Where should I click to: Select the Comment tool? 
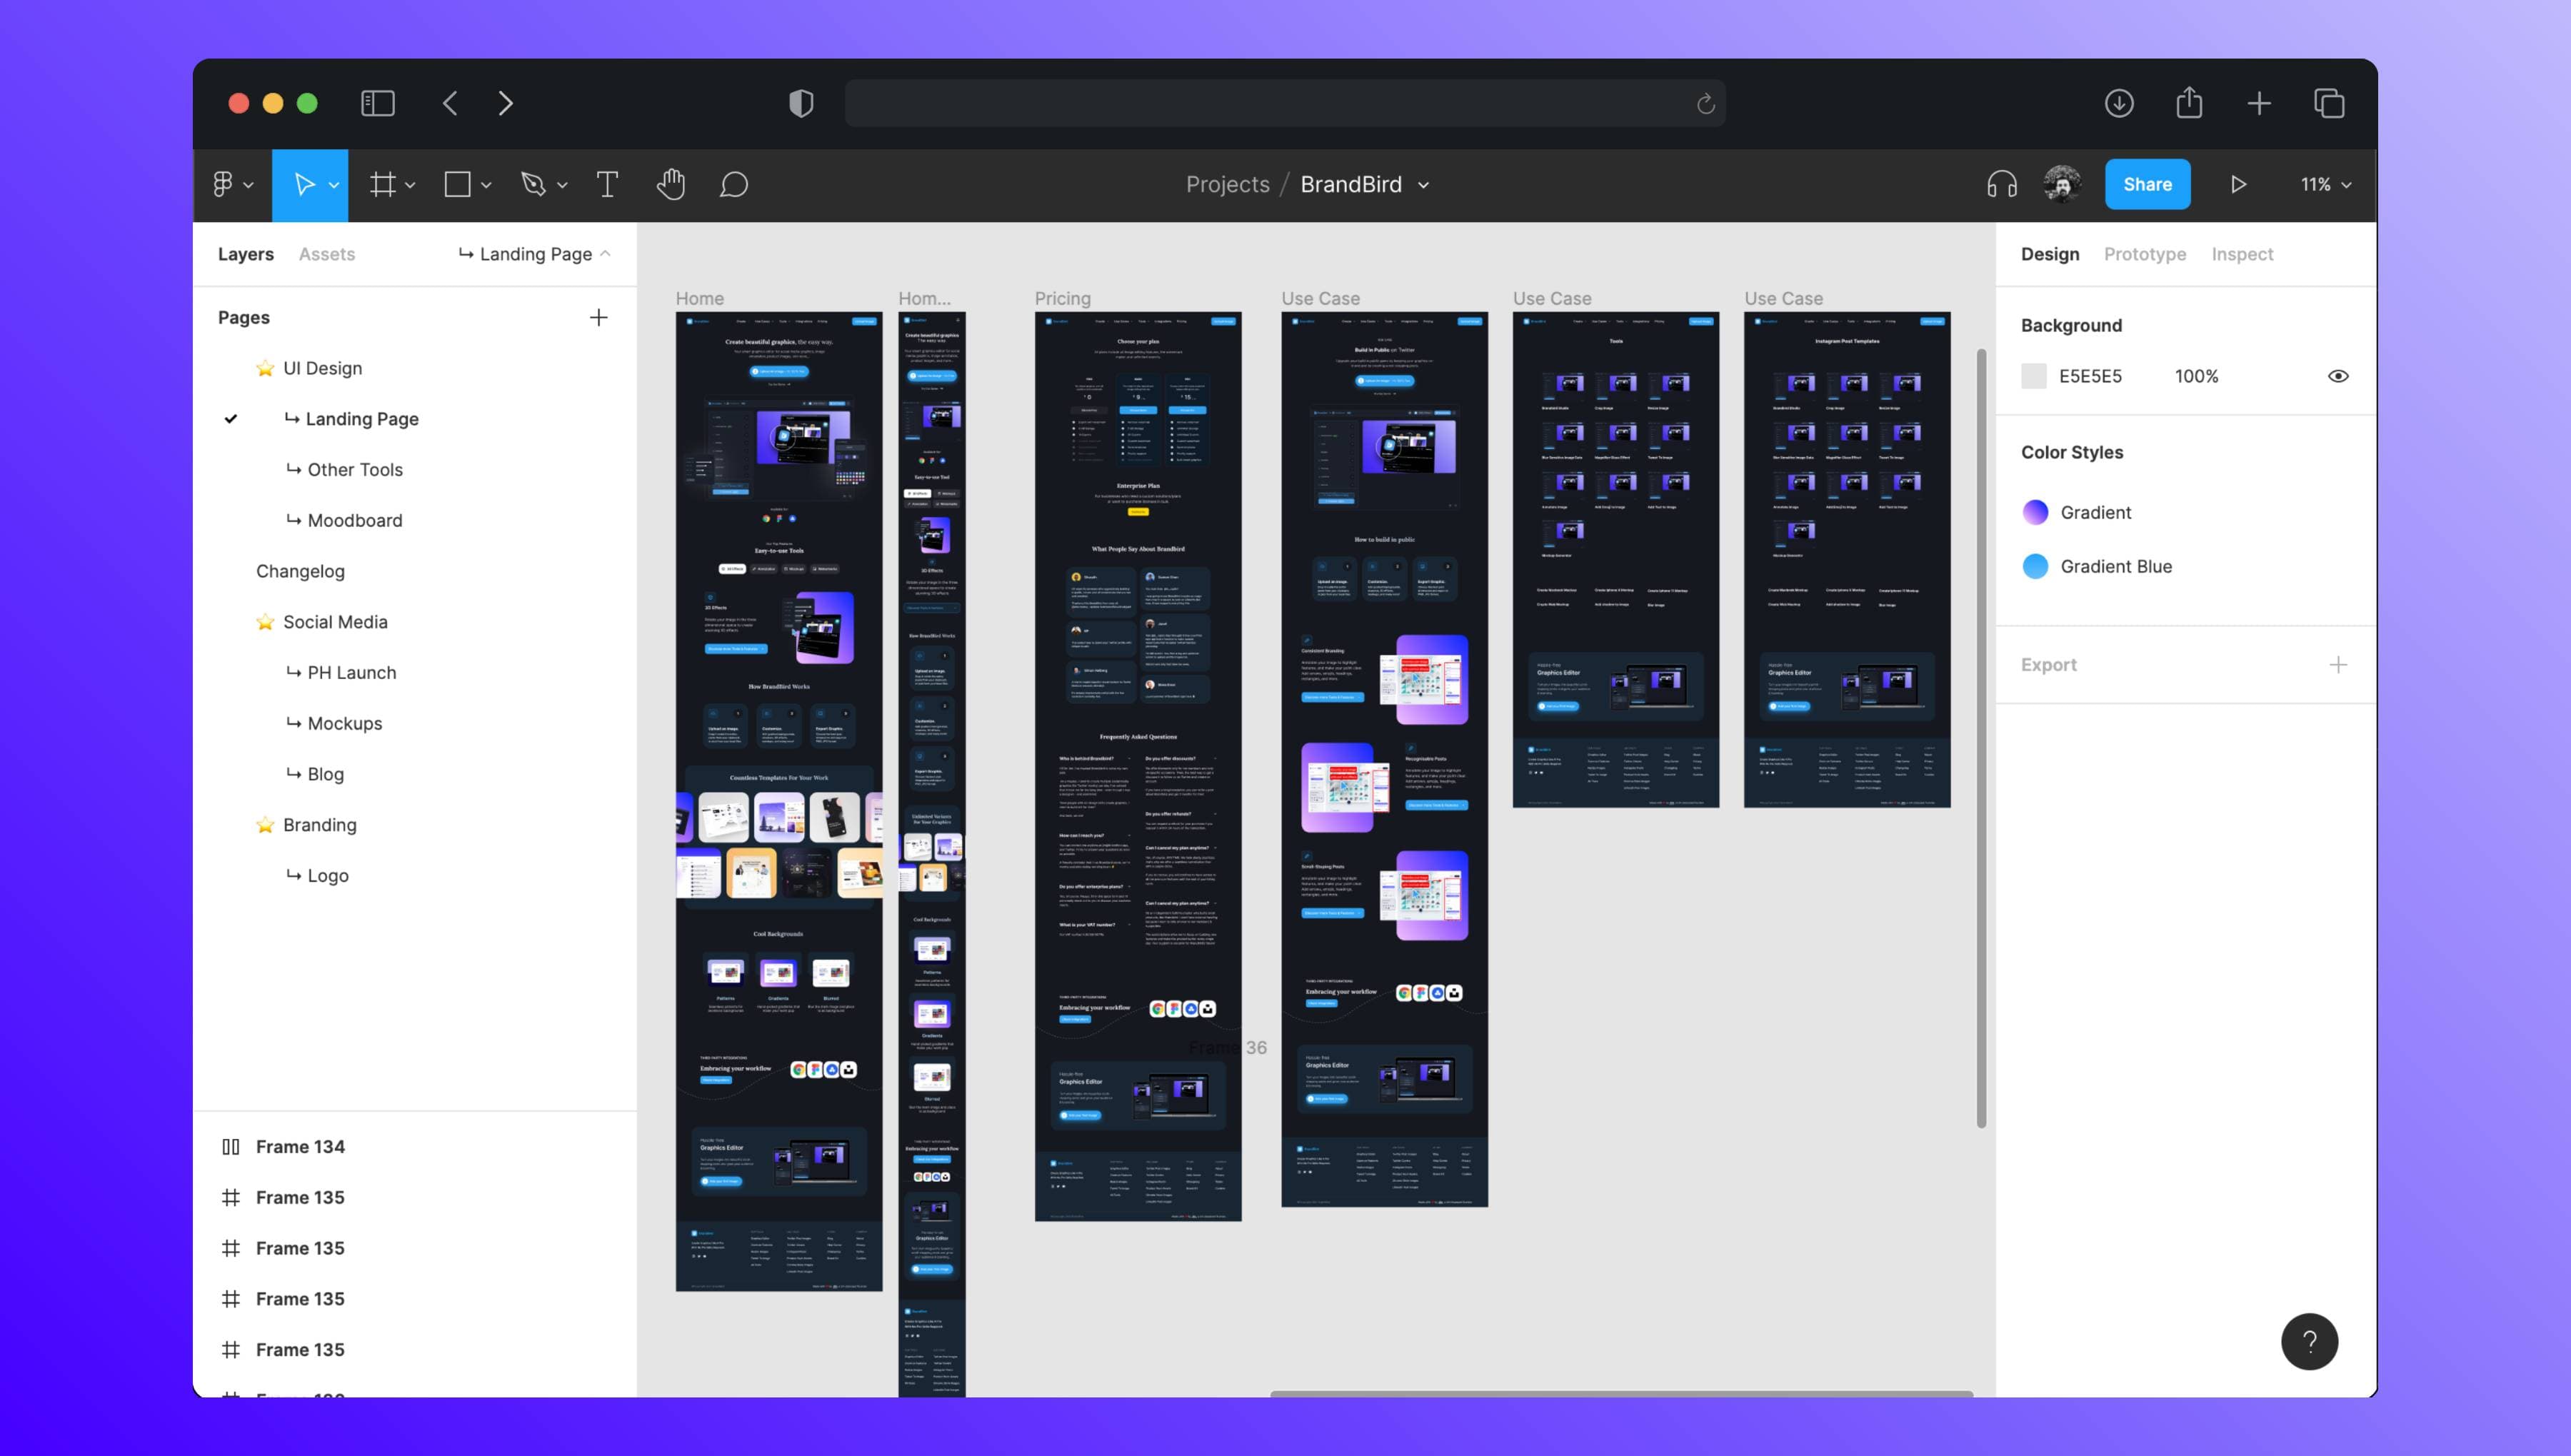[x=734, y=184]
